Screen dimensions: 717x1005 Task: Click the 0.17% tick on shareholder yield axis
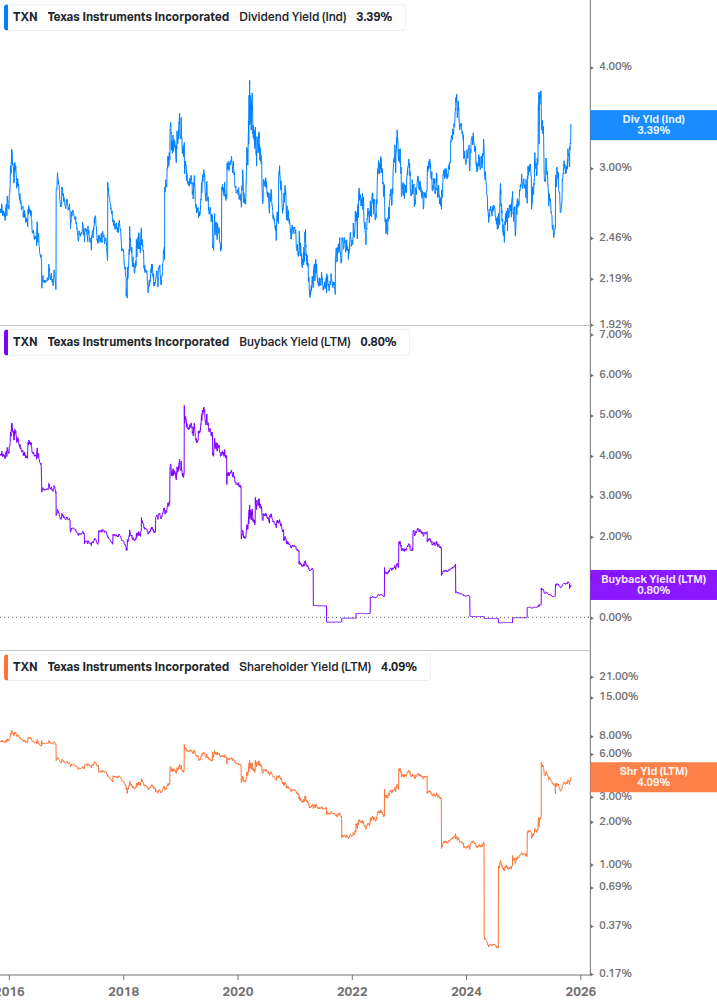pos(615,973)
